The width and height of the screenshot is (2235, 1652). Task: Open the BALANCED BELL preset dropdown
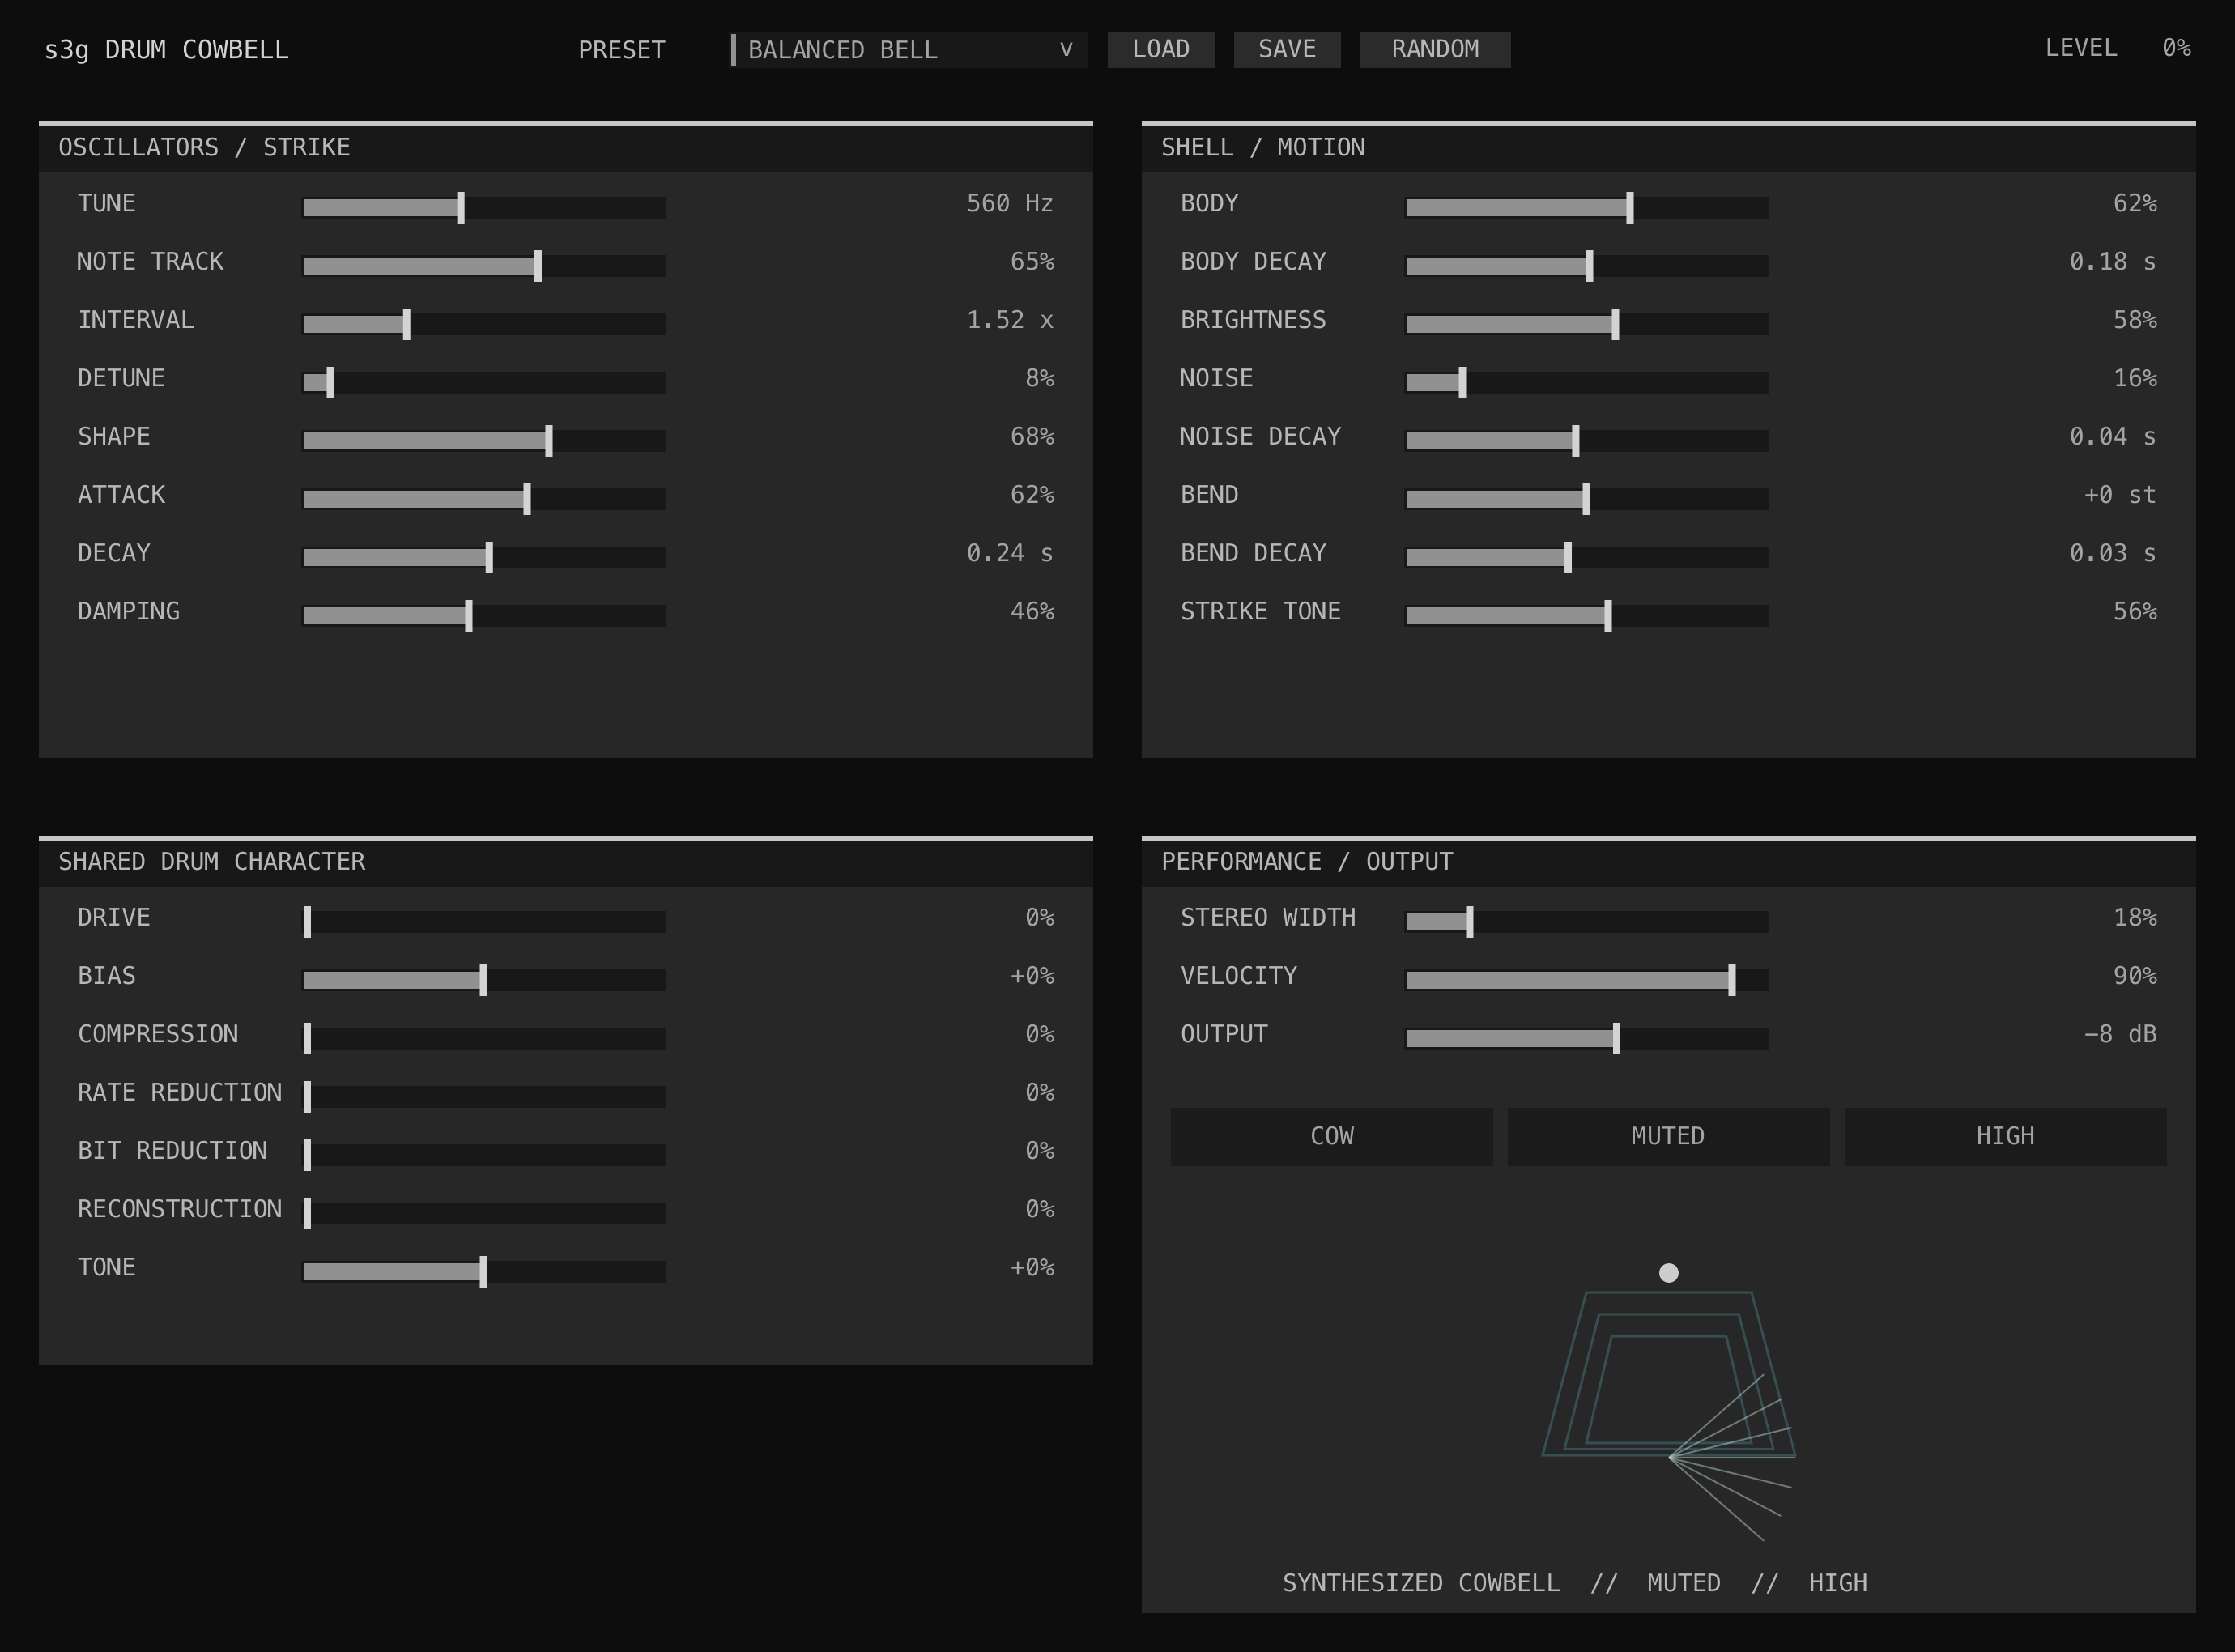click(909, 49)
